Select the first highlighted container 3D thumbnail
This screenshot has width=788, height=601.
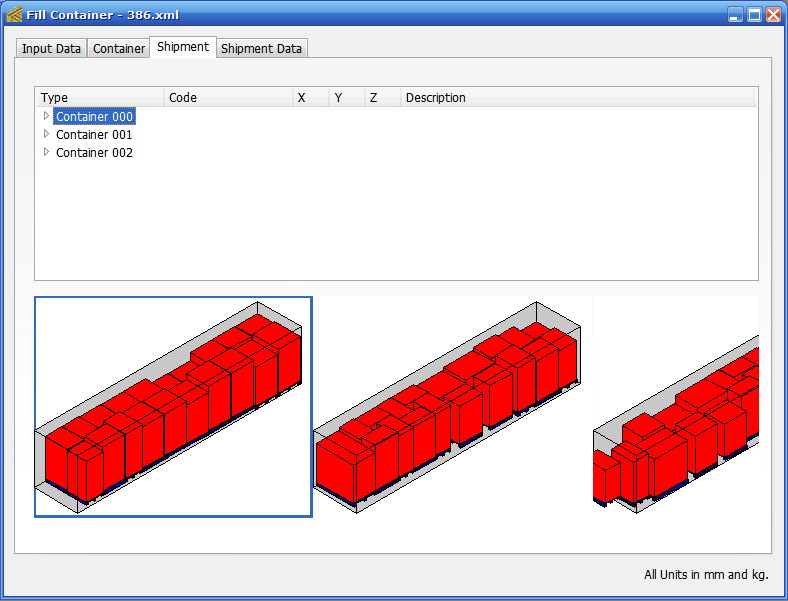click(x=173, y=407)
